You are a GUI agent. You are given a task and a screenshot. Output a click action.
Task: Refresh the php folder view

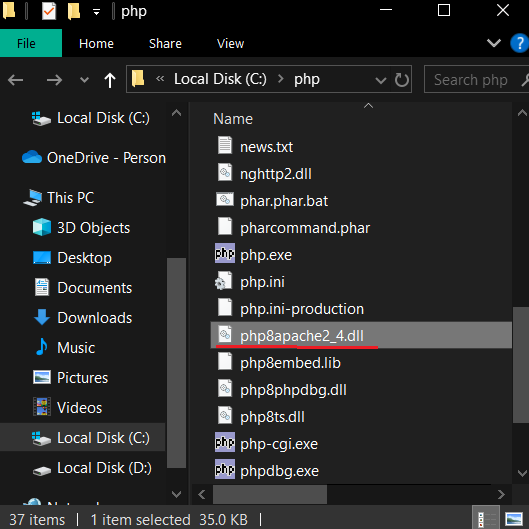pyautogui.click(x=401, y=80)
